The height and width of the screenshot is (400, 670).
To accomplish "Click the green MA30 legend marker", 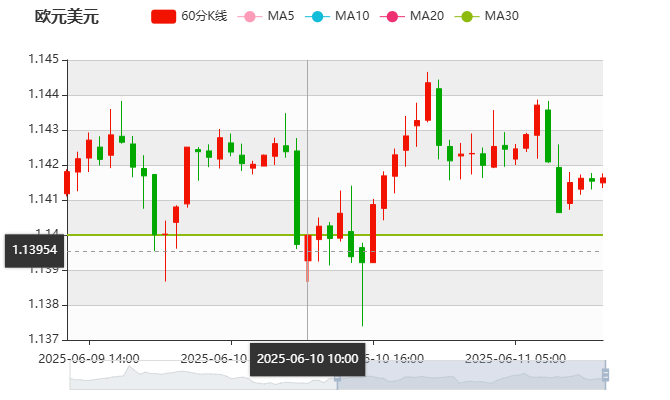I will point(467,17).
